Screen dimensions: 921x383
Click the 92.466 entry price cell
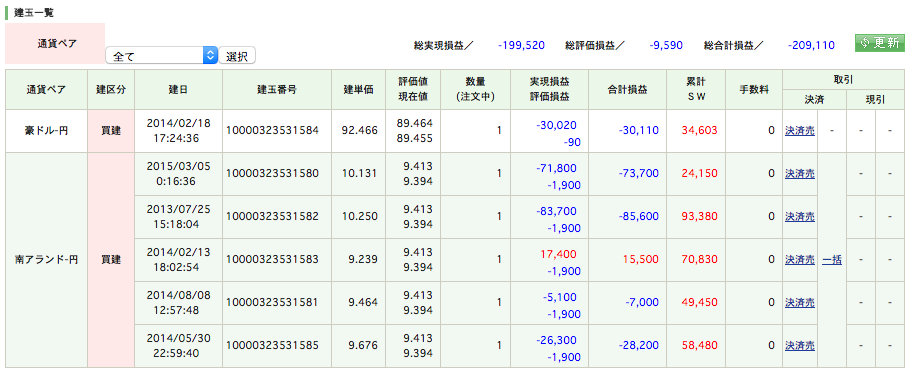(359, 131)
